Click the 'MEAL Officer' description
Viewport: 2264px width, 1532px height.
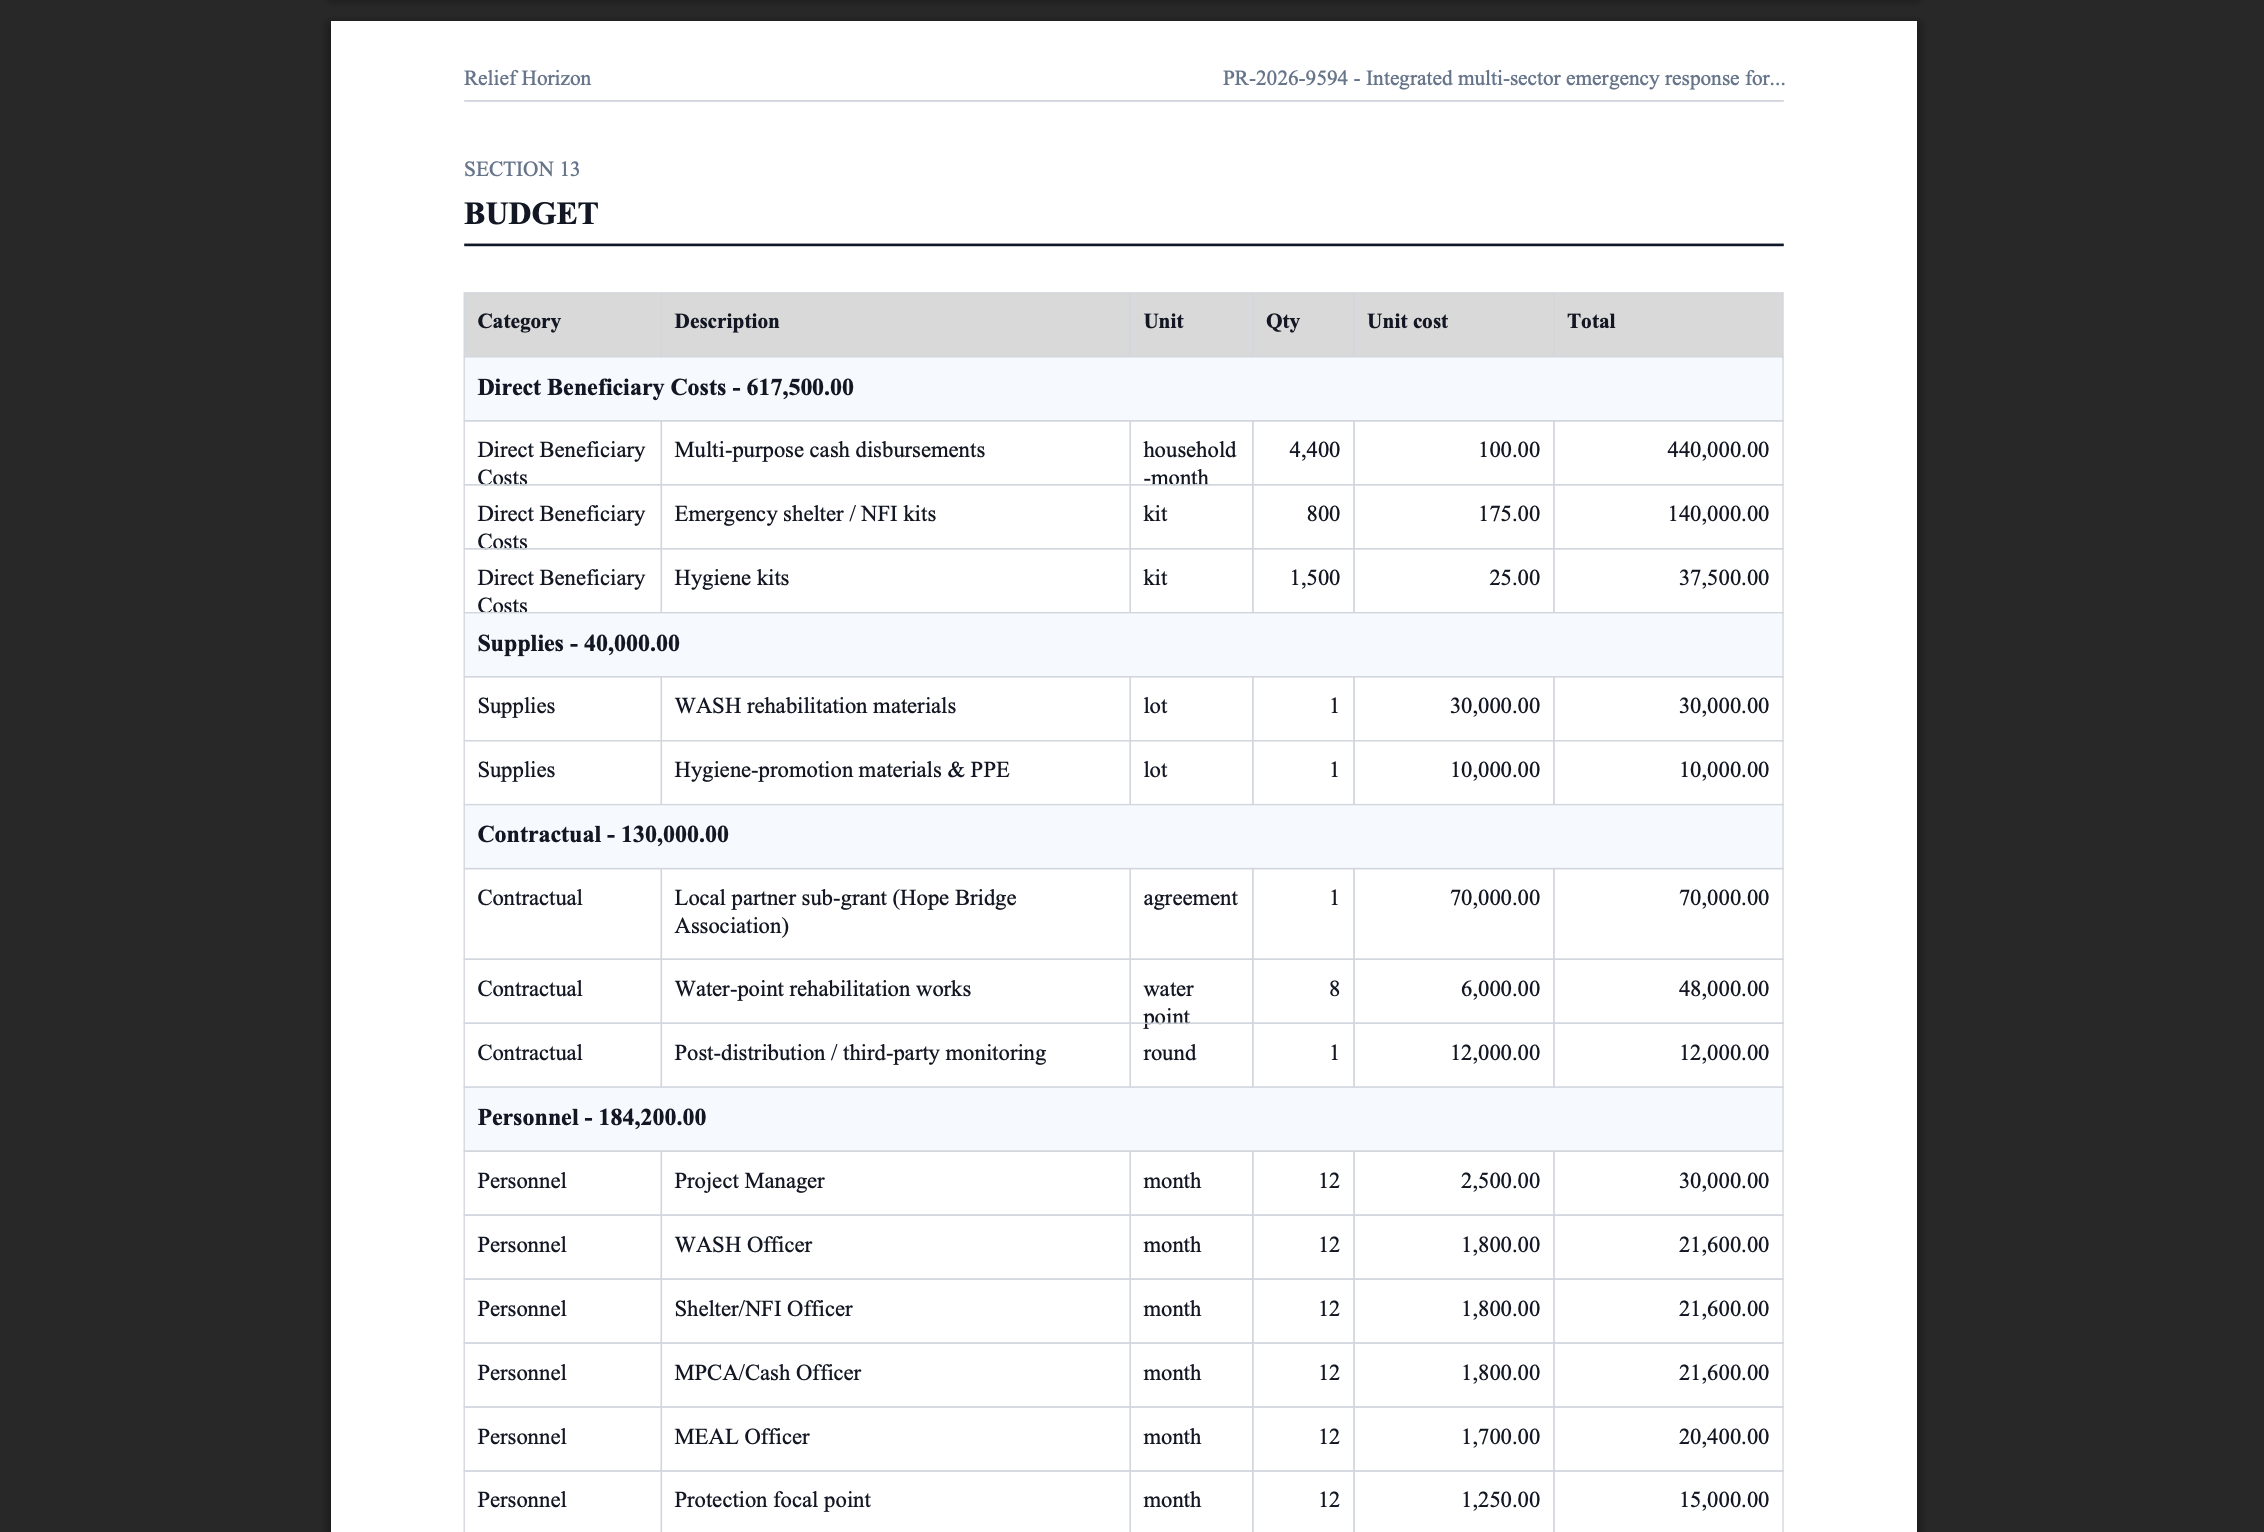tap(741, 1437)
